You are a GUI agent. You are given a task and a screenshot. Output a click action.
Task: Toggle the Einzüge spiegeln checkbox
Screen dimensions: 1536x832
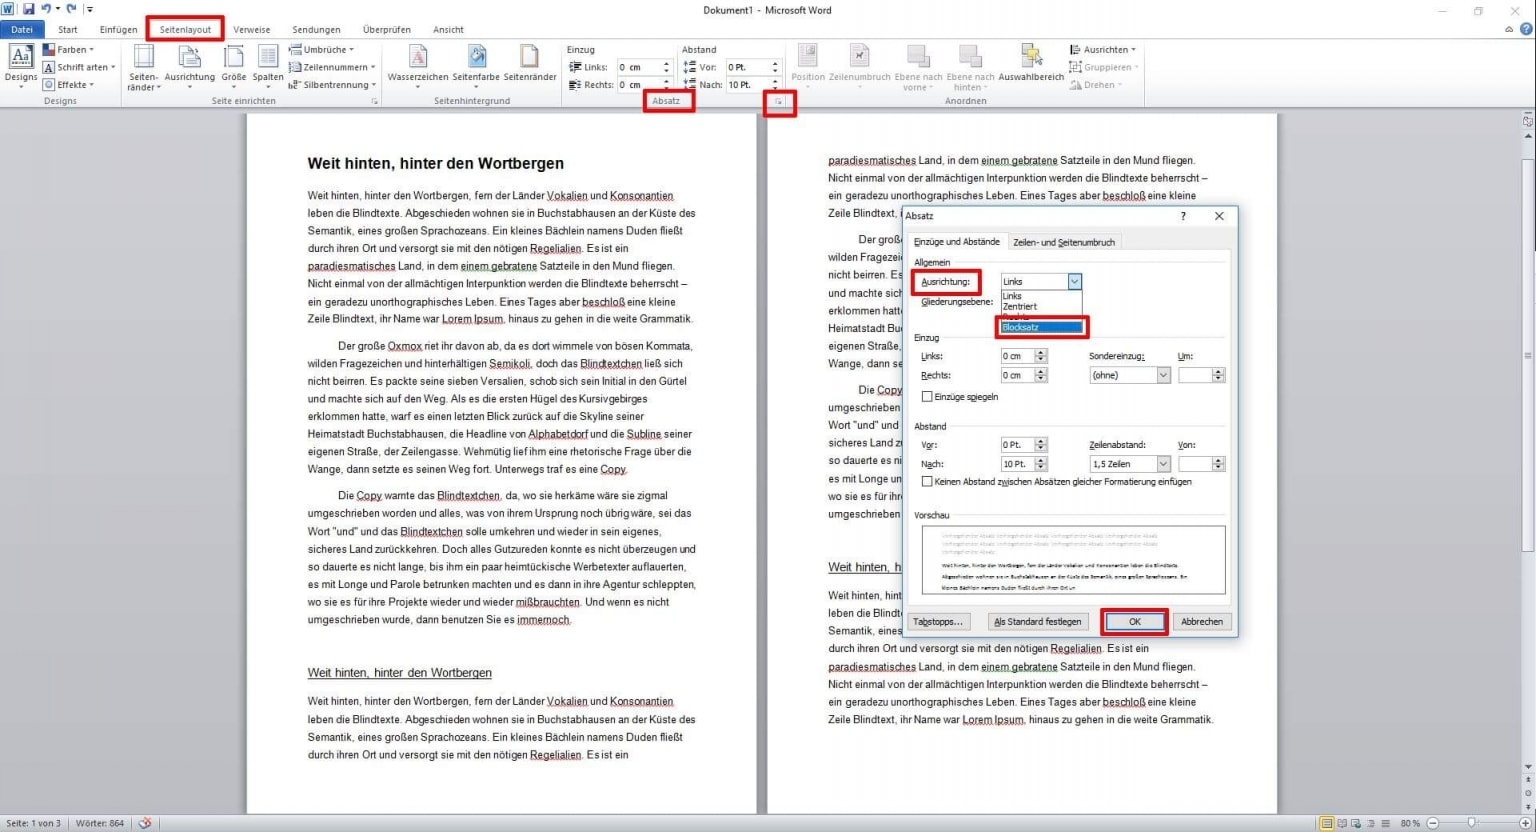pyautogui.click(x=927, y=397)
